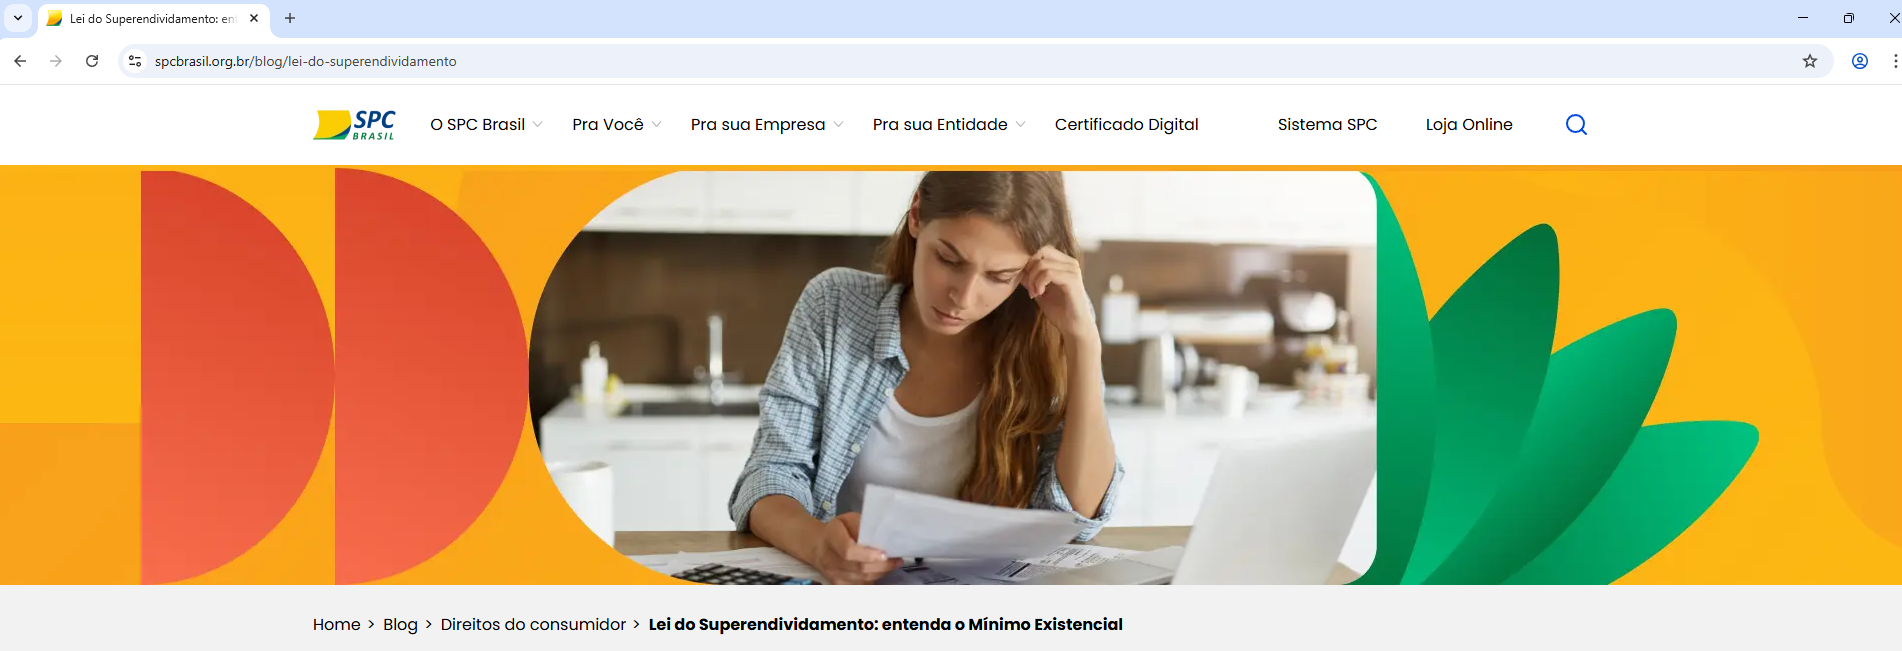This screenshot has height=651, width=1902.
Task: Open the tab search dropdown arrow
Action: click(x=18, y=18)
